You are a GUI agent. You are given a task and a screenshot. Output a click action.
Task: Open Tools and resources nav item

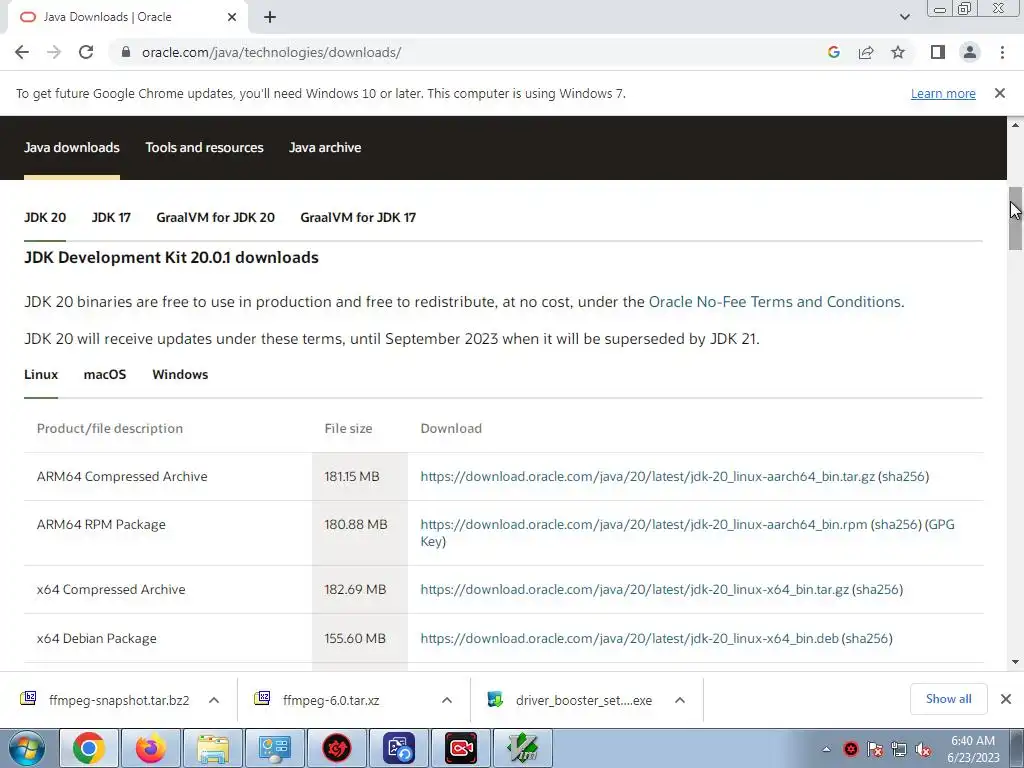204,148
